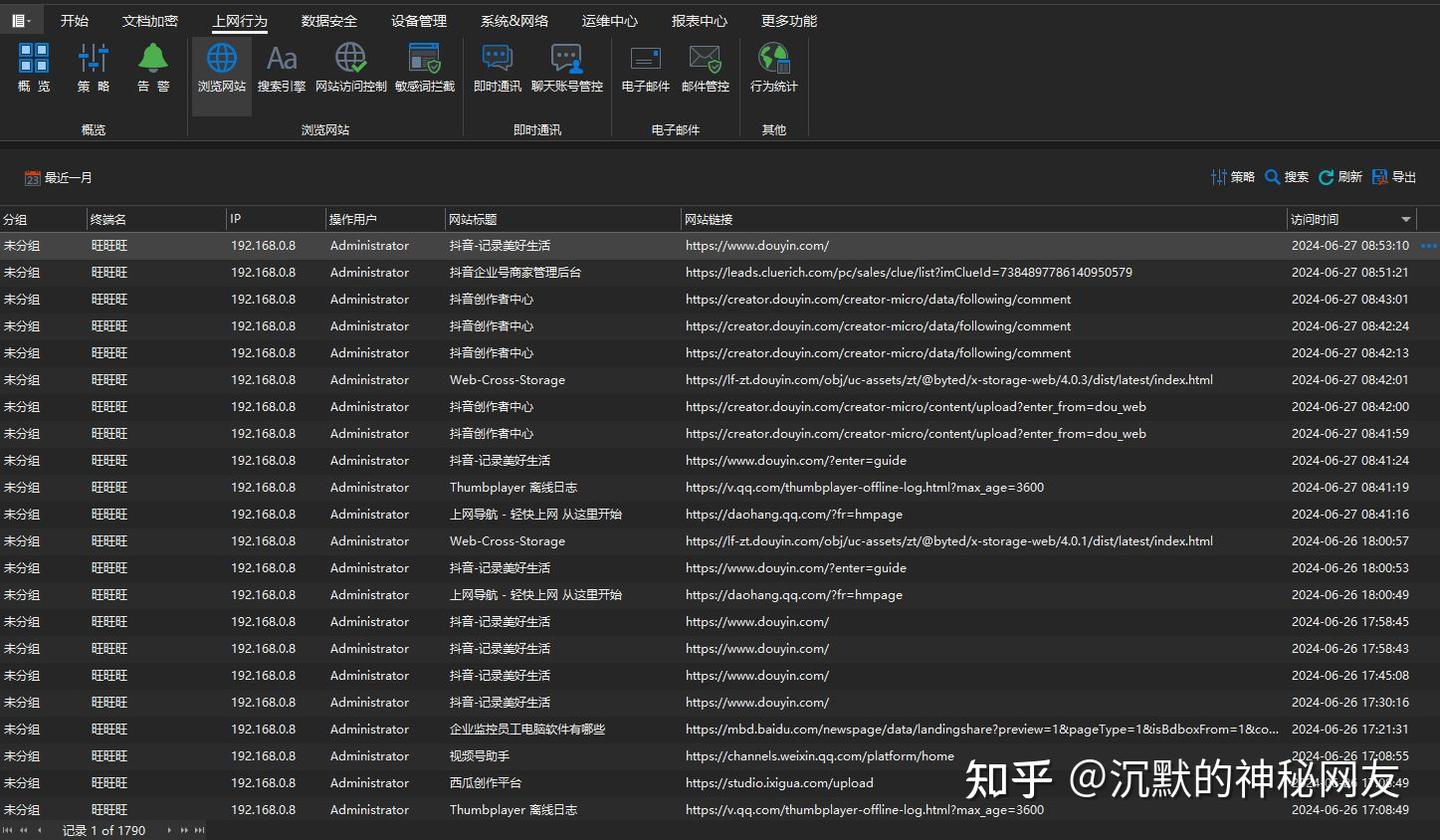Open 行为统计 behavior statistics icon
The image size is (1440, 840).
pos(774,68)
